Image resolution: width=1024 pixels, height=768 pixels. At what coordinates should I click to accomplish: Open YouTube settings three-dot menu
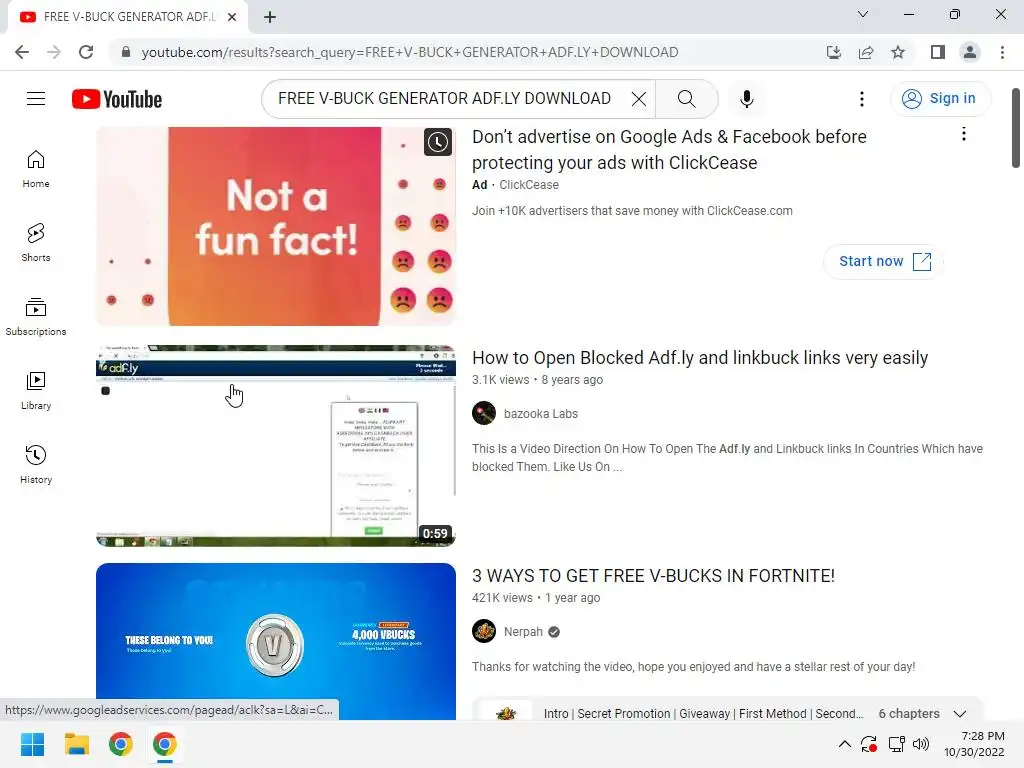pyautogui.click(x=862, y=99)
